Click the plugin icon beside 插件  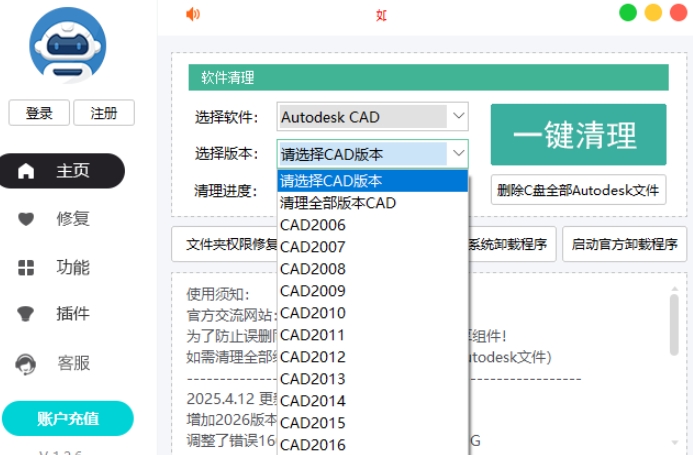coord(26,314)
